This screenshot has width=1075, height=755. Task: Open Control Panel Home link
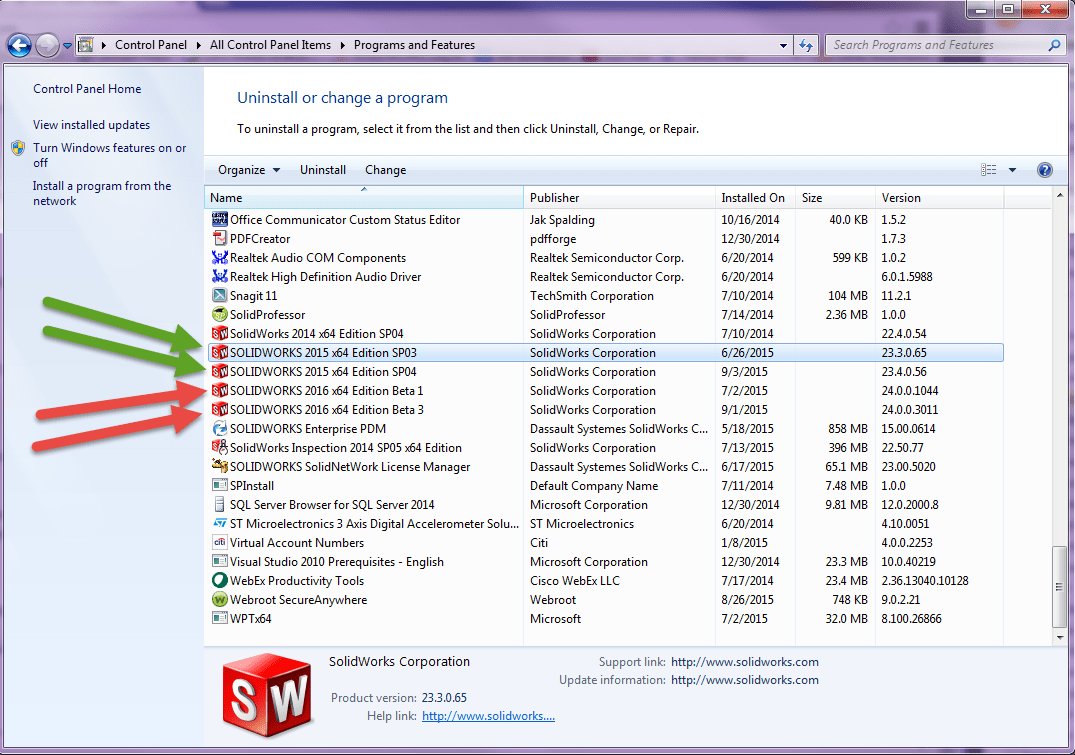point(87,89)
